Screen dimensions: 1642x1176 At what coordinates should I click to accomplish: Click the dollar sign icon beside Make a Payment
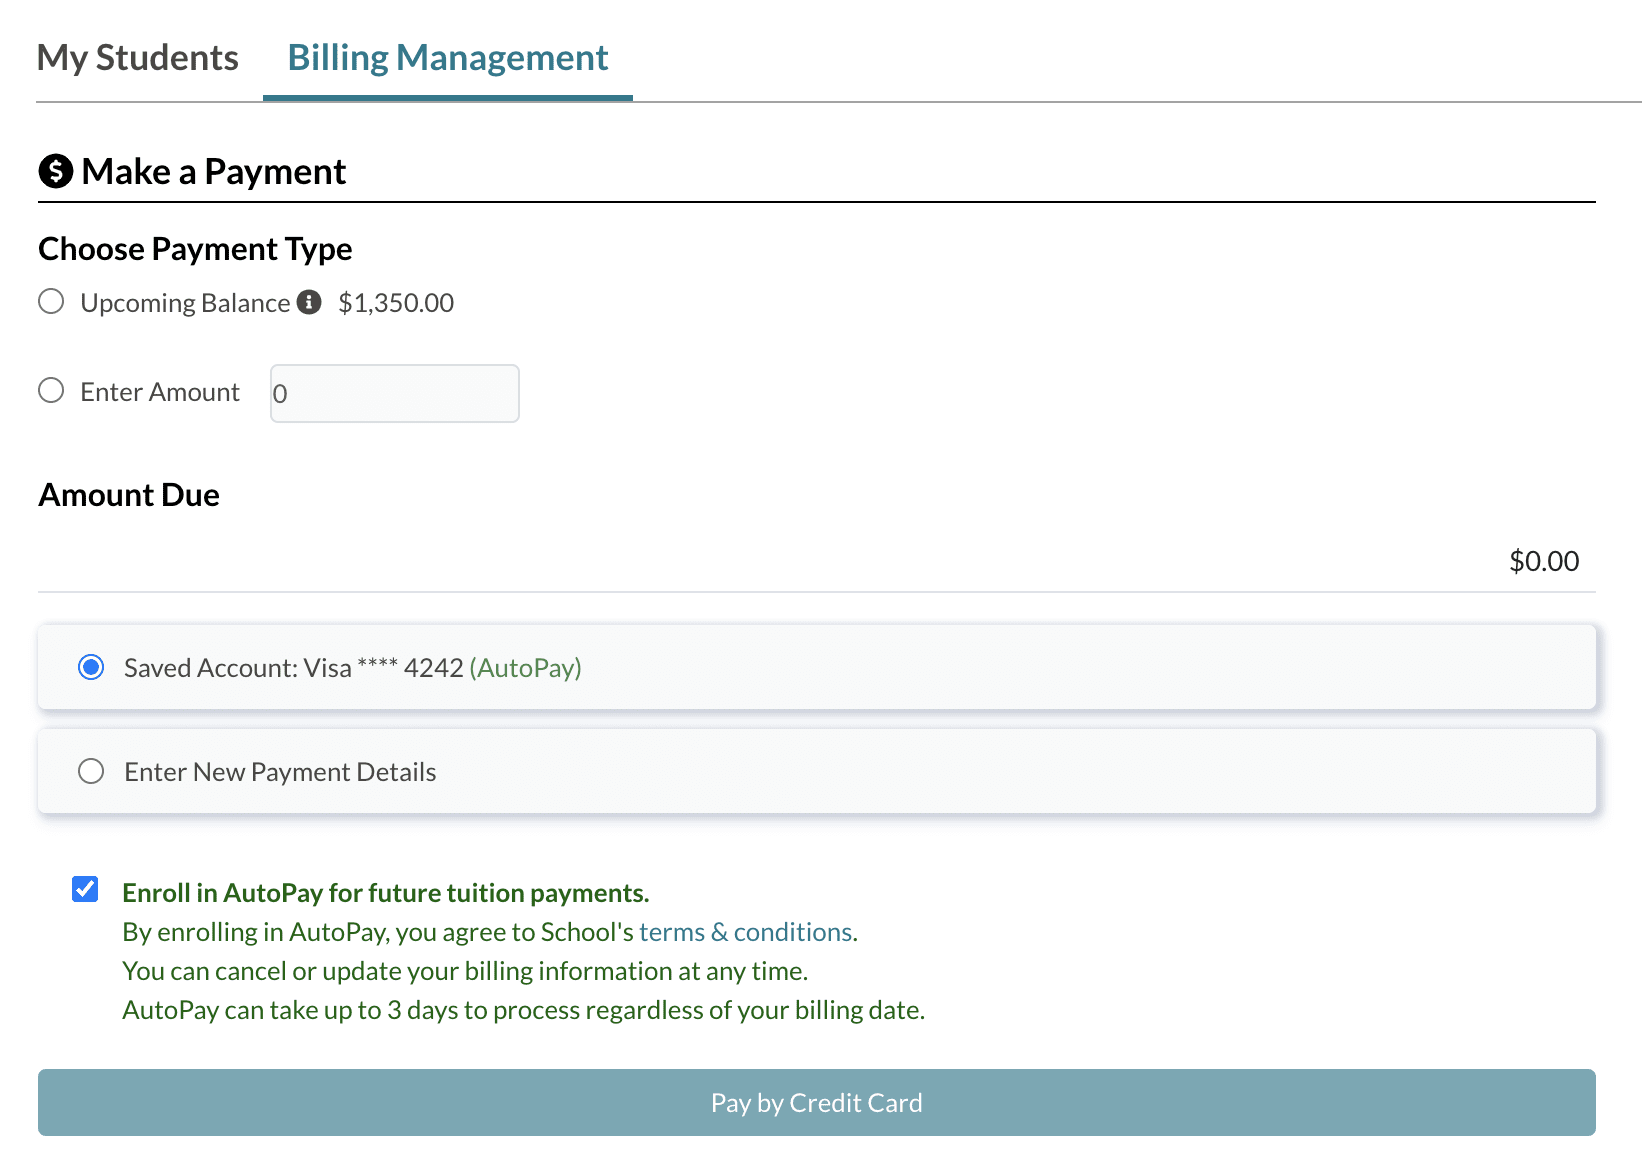(x=55, y=171)
